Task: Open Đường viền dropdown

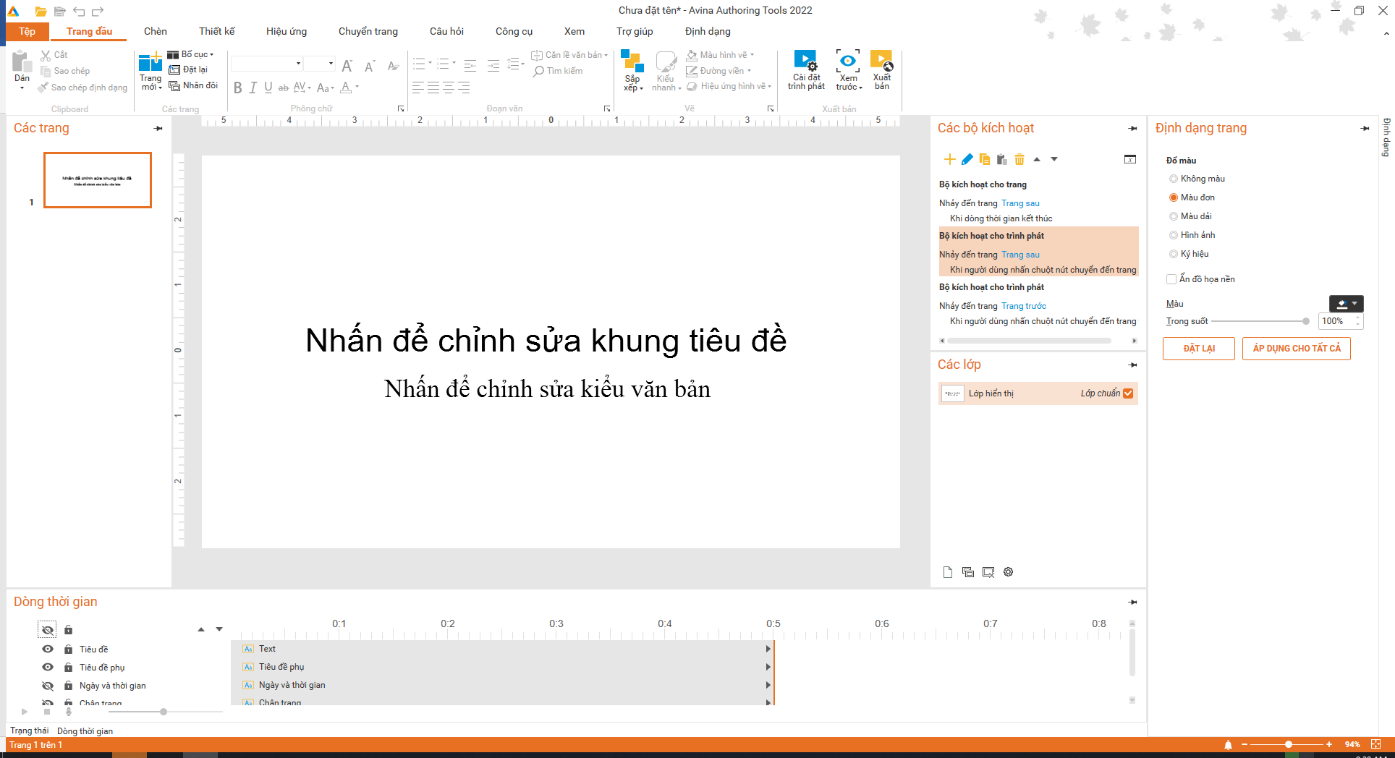Action: 719,71
